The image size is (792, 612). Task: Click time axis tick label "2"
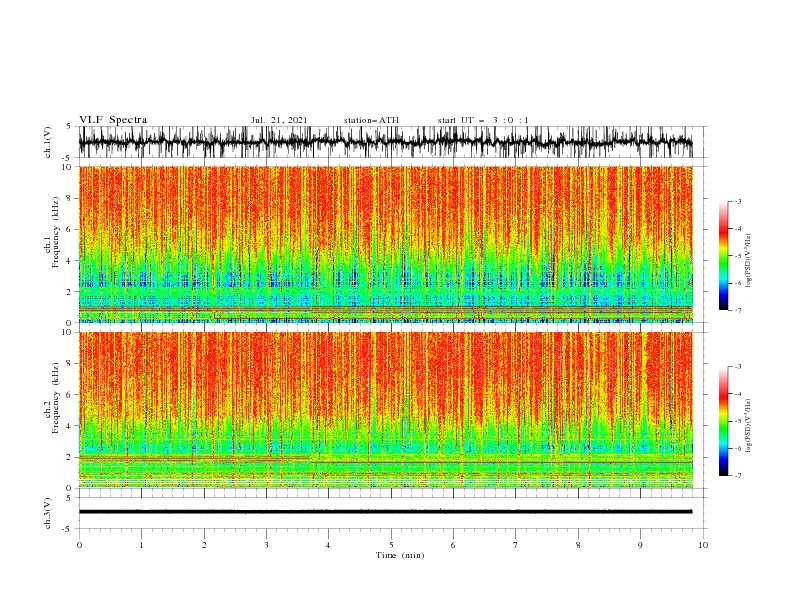204,545
